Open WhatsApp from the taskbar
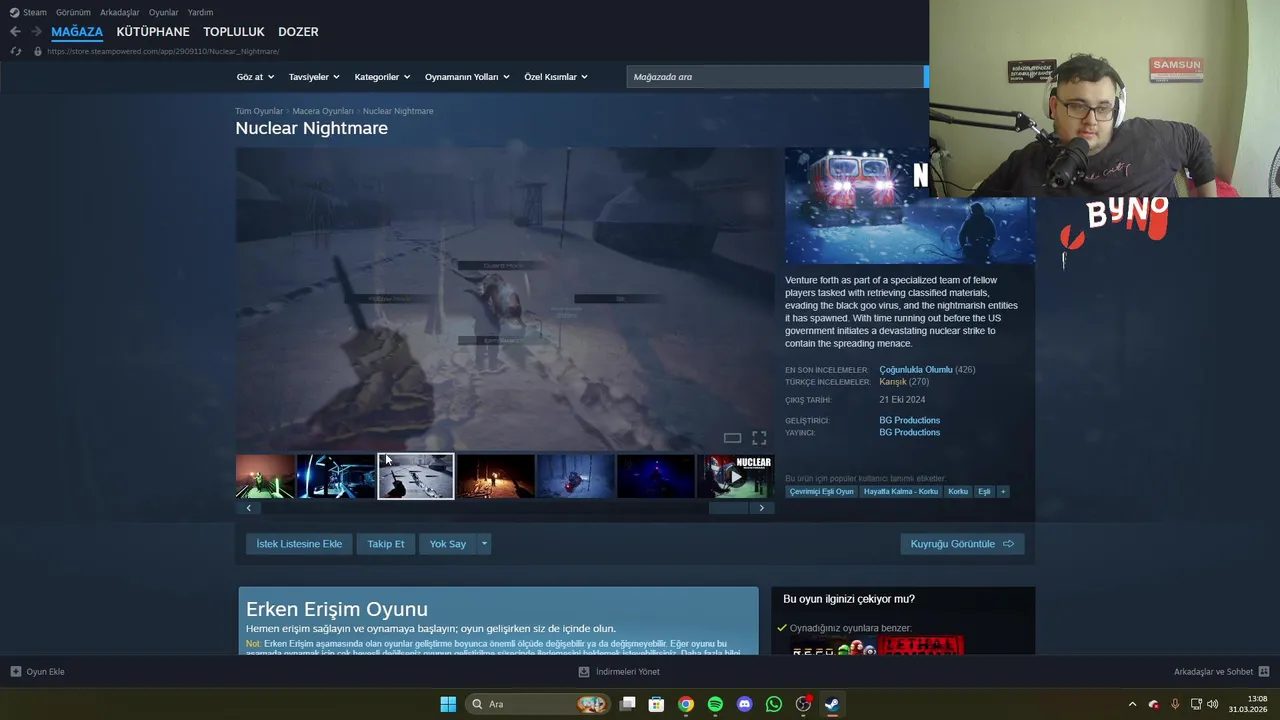This screenshot has height=720, width=1280. tap(773, 704)
